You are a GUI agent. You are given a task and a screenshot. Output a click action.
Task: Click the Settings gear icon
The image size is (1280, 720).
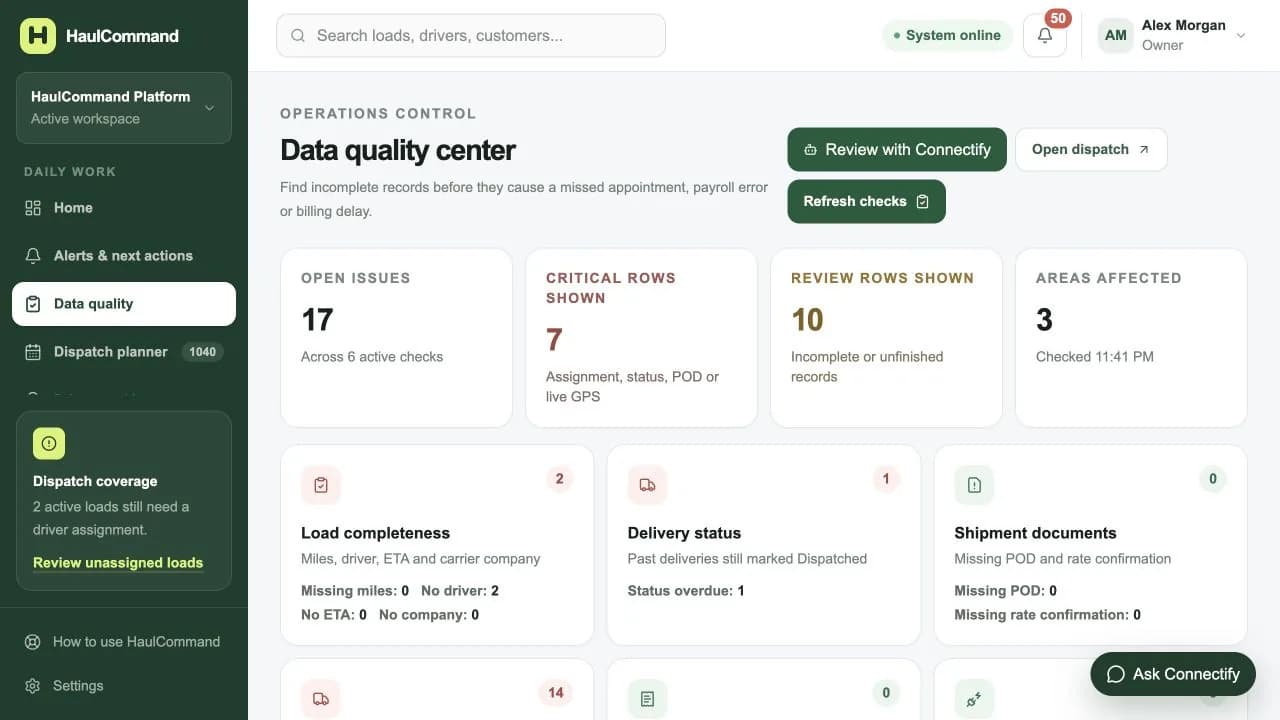[33, 686]
